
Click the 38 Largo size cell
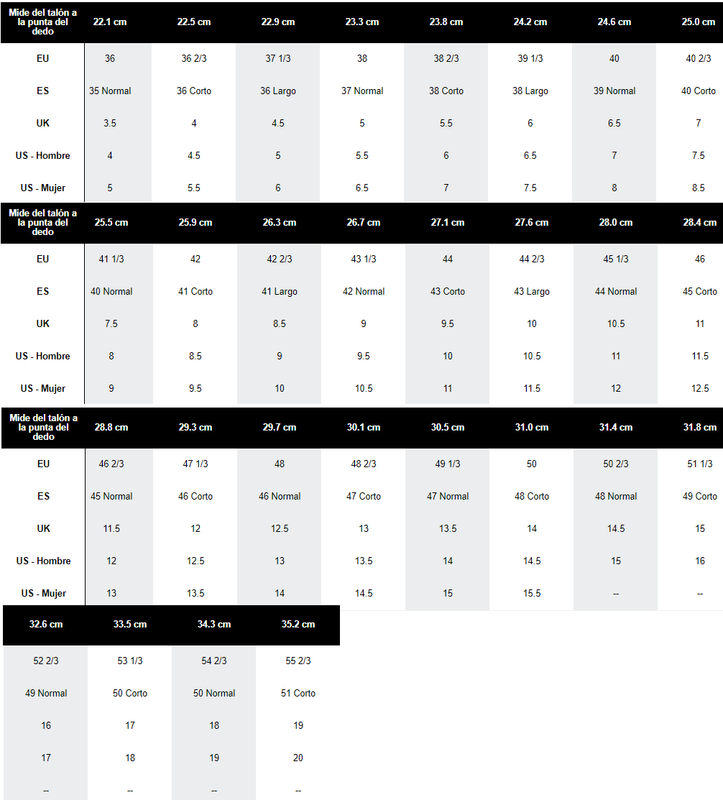530,91
